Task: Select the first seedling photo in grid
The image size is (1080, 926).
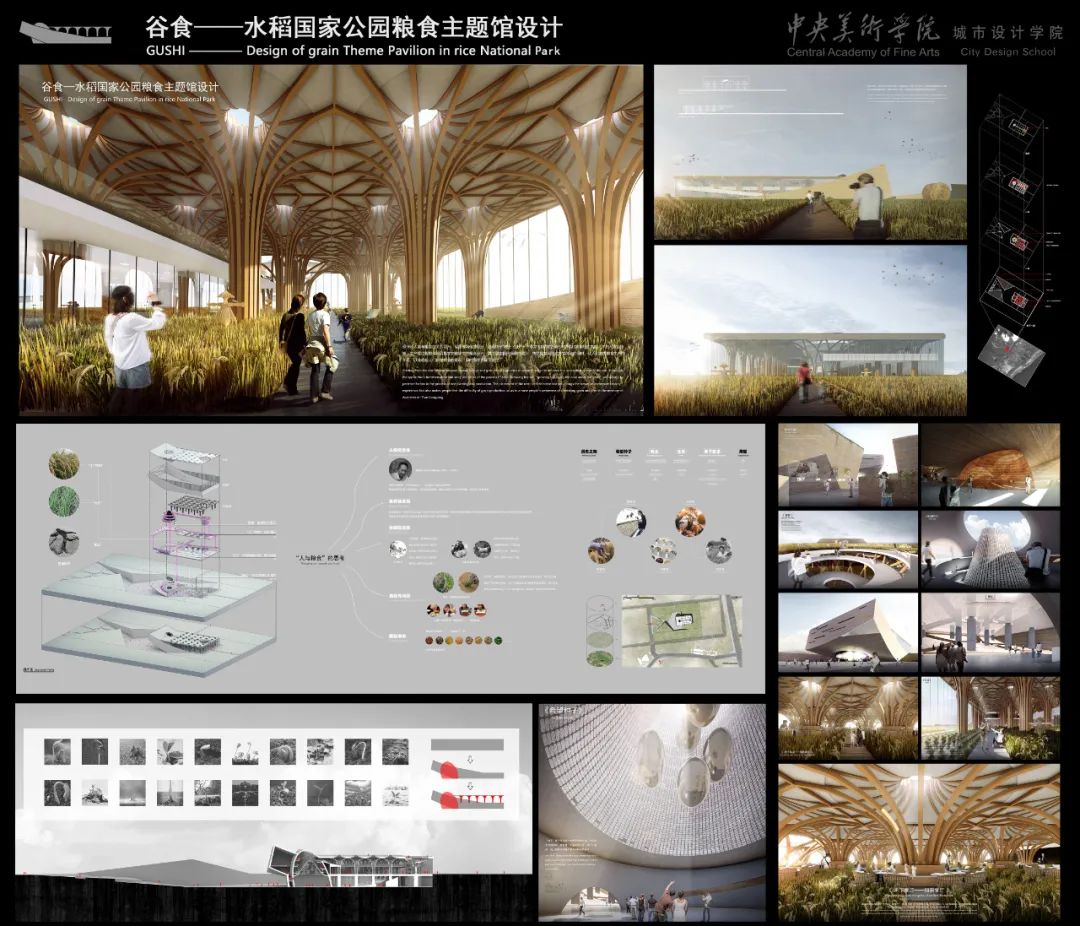Action: [x=57, y=751]
